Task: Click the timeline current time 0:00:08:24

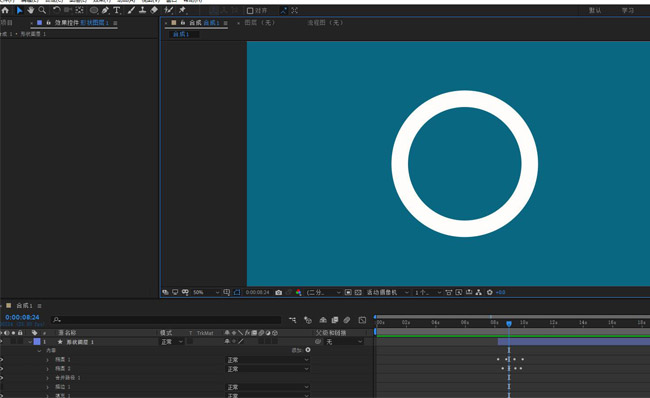Action: tap(22, 317)
